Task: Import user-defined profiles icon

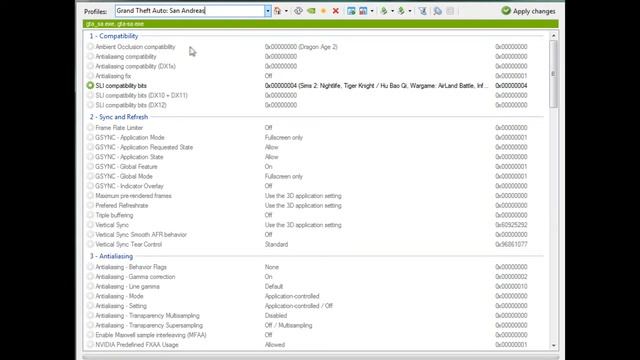Action: (401, 11)
